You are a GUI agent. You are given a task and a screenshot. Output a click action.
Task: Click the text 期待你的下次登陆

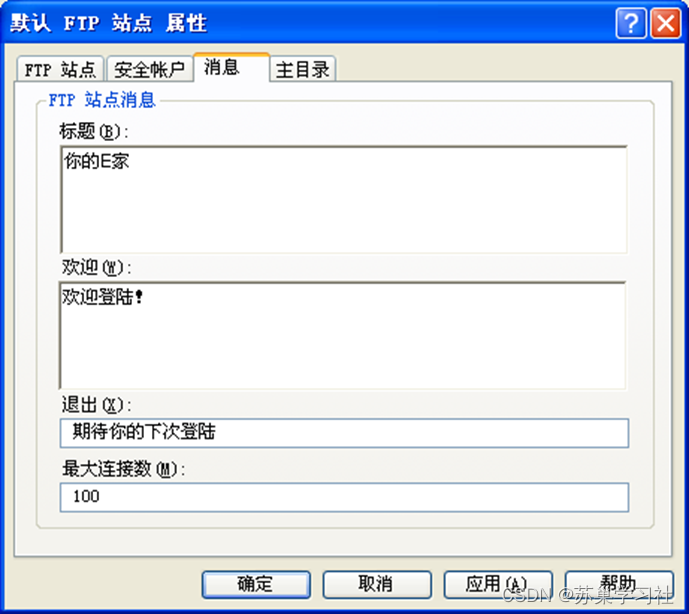144,432
